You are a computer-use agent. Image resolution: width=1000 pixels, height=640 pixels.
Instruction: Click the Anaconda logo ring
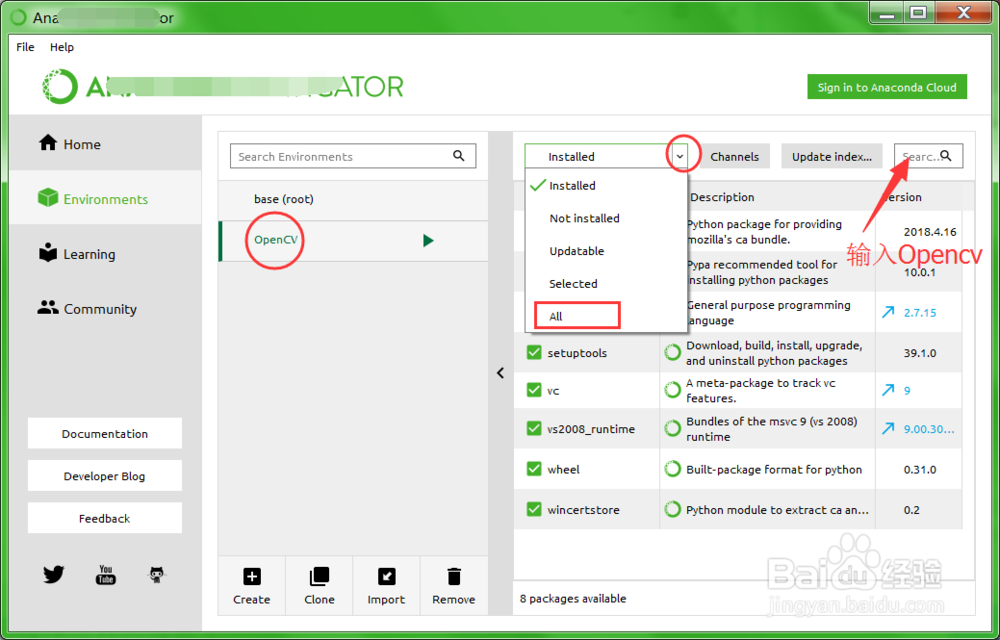click(60, 86)
